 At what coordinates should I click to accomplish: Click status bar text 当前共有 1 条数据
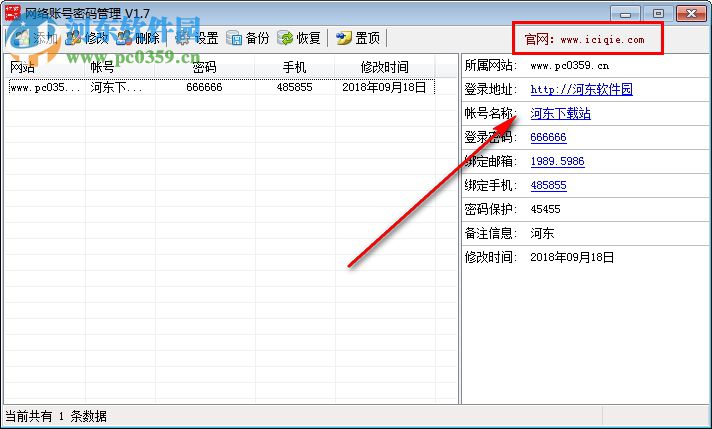[x=55, y=416]
